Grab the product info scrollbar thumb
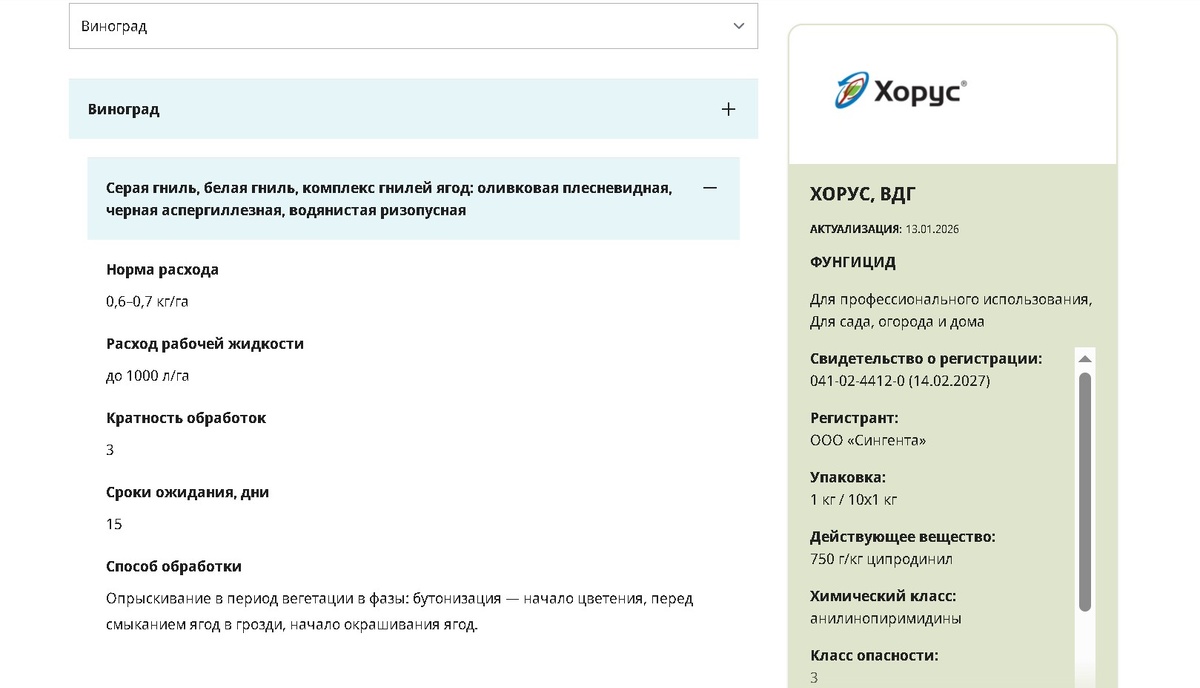 1085,492
